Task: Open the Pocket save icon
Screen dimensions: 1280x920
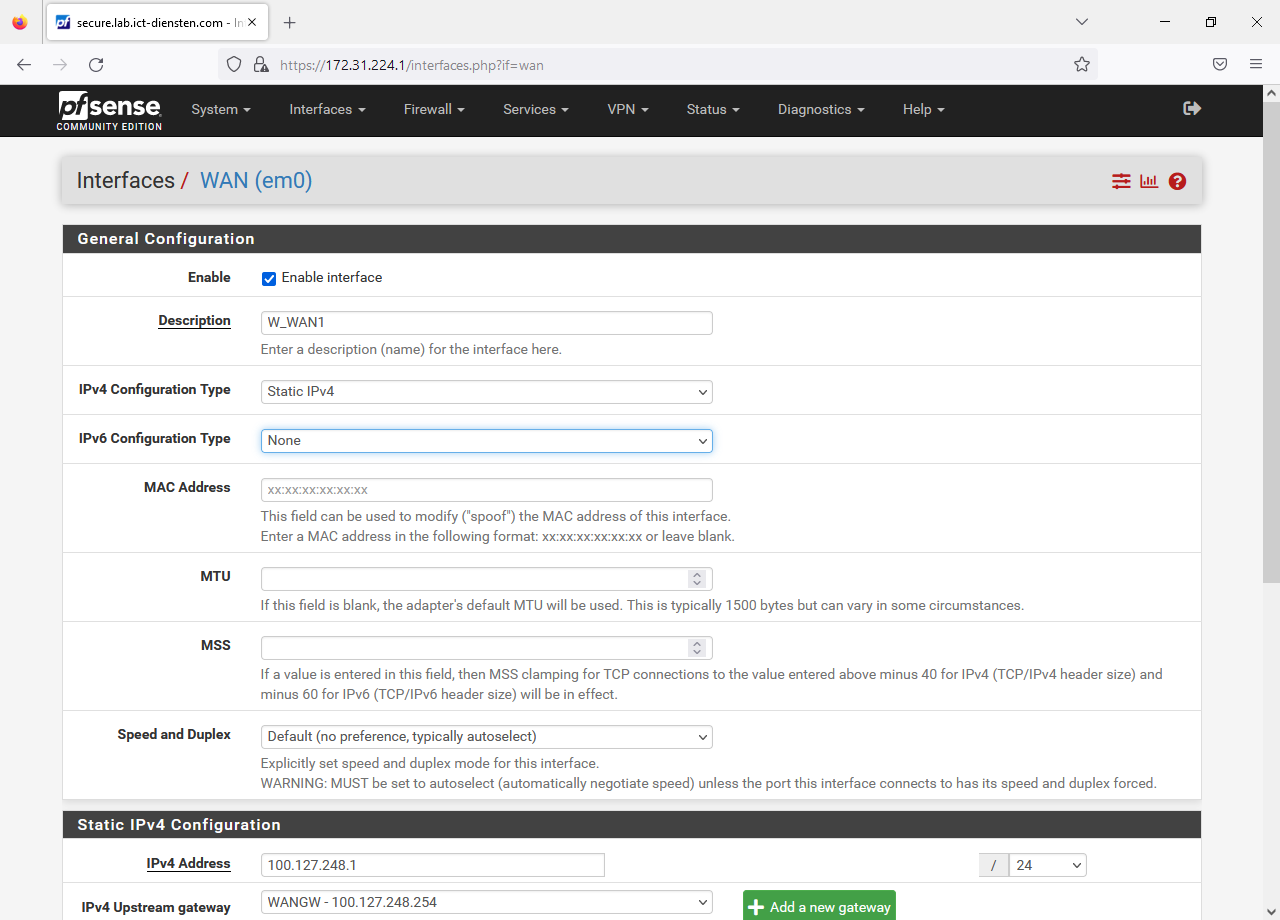Action: [x=1220, y=64]
